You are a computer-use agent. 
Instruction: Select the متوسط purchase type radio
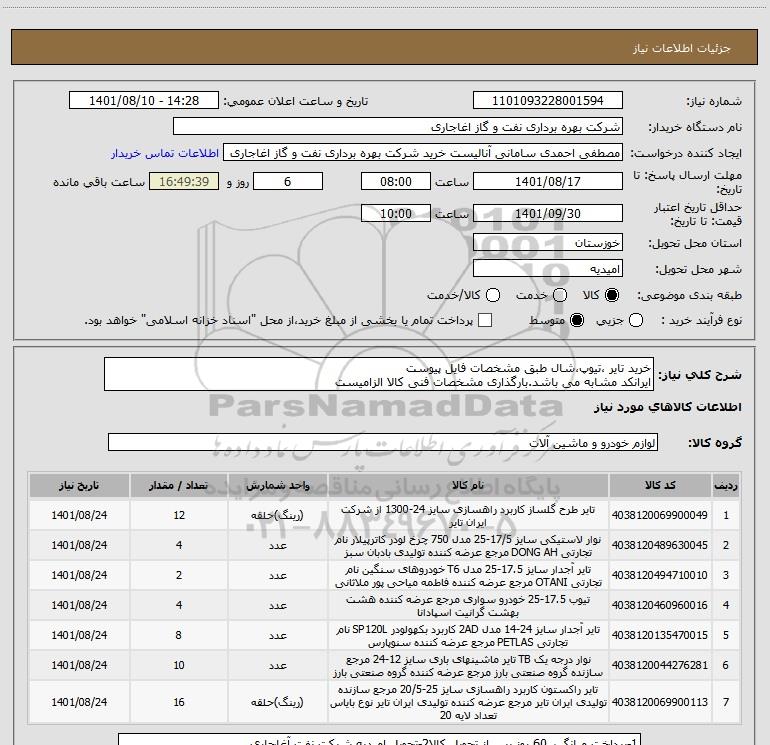[577, 320]
